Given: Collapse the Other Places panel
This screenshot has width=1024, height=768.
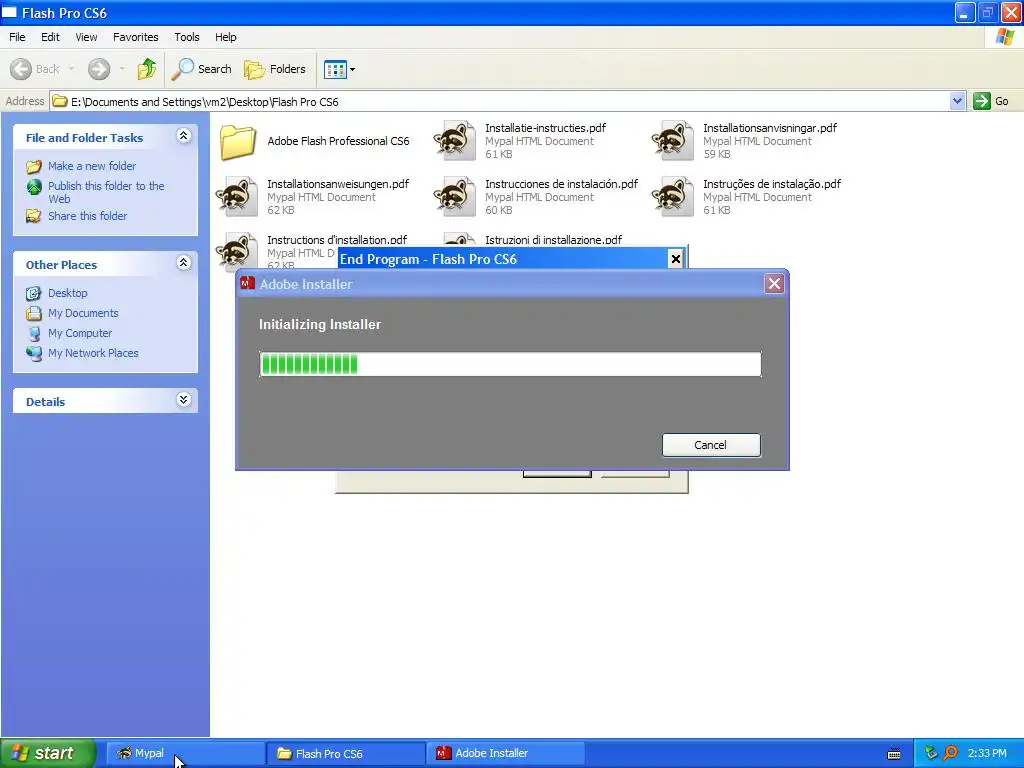Looking at the screenshot, I should click(x=184, y=263).
